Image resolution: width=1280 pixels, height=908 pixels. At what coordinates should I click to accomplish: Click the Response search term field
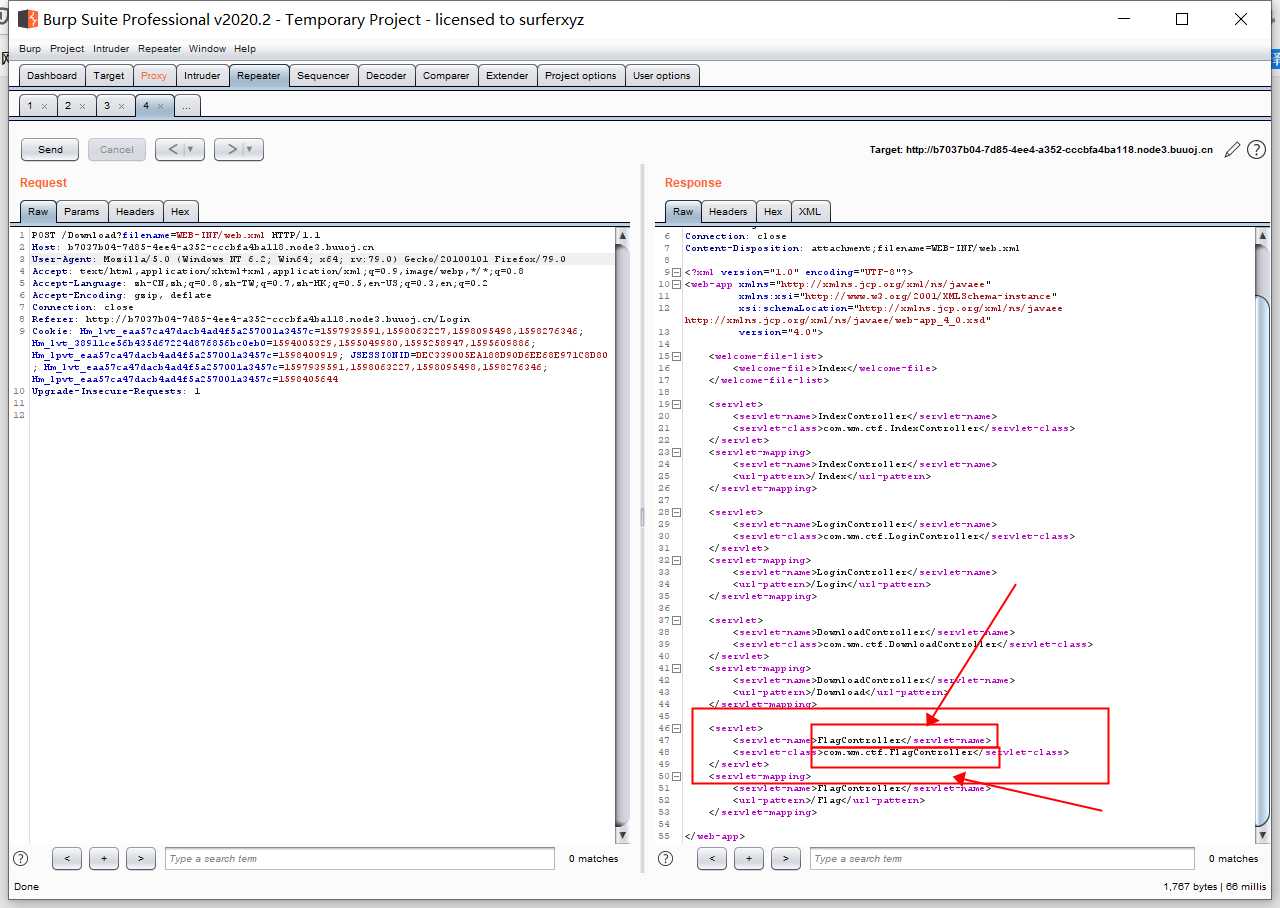pos(1004,858)
